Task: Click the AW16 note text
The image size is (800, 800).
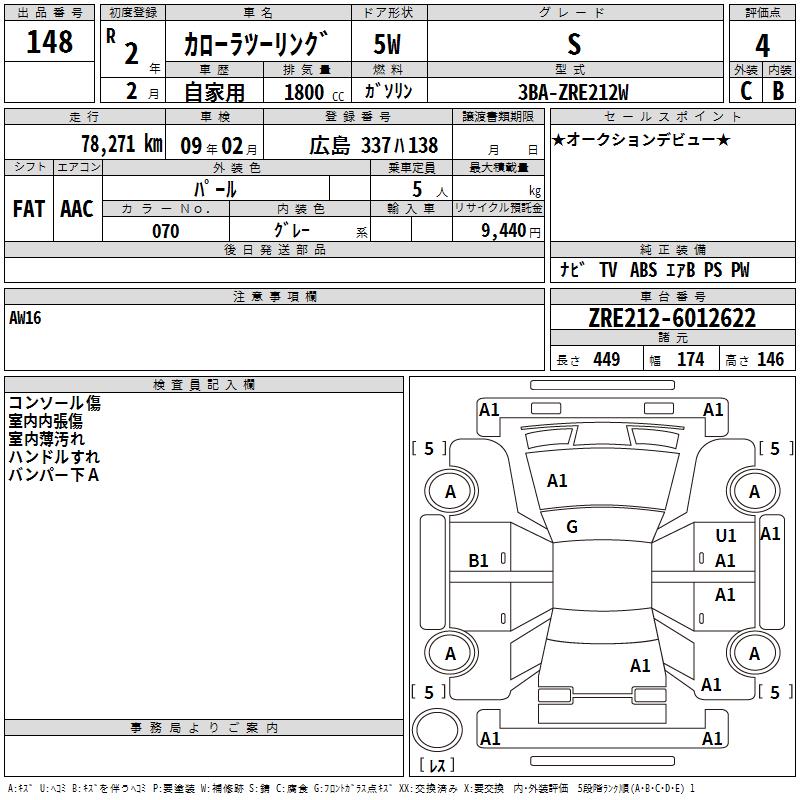Action: pos(25,318)
